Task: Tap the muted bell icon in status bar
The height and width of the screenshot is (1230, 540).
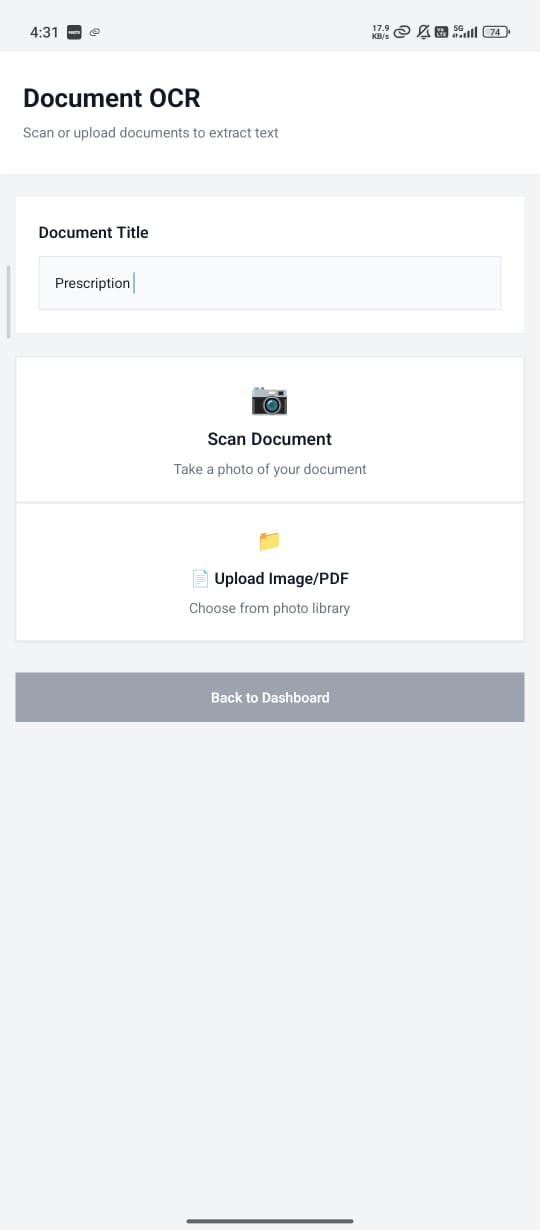Action: click(424, 32)
